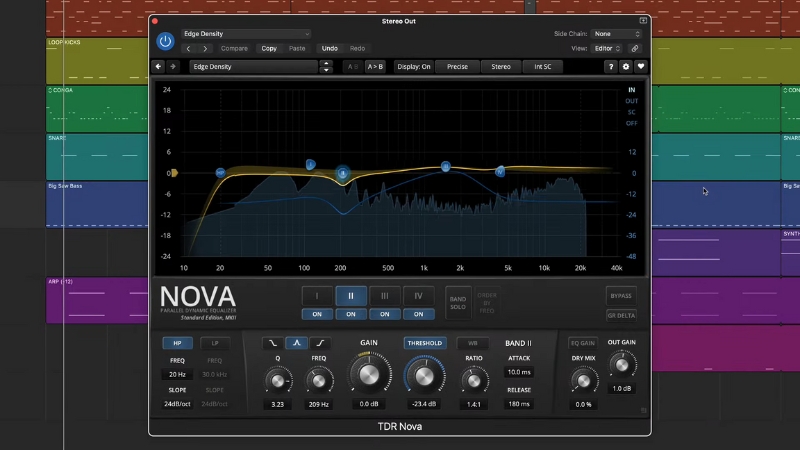Toggle band II ON switch
The height and width of the screenshot is (450, 800).
click(x=351, y=314)
